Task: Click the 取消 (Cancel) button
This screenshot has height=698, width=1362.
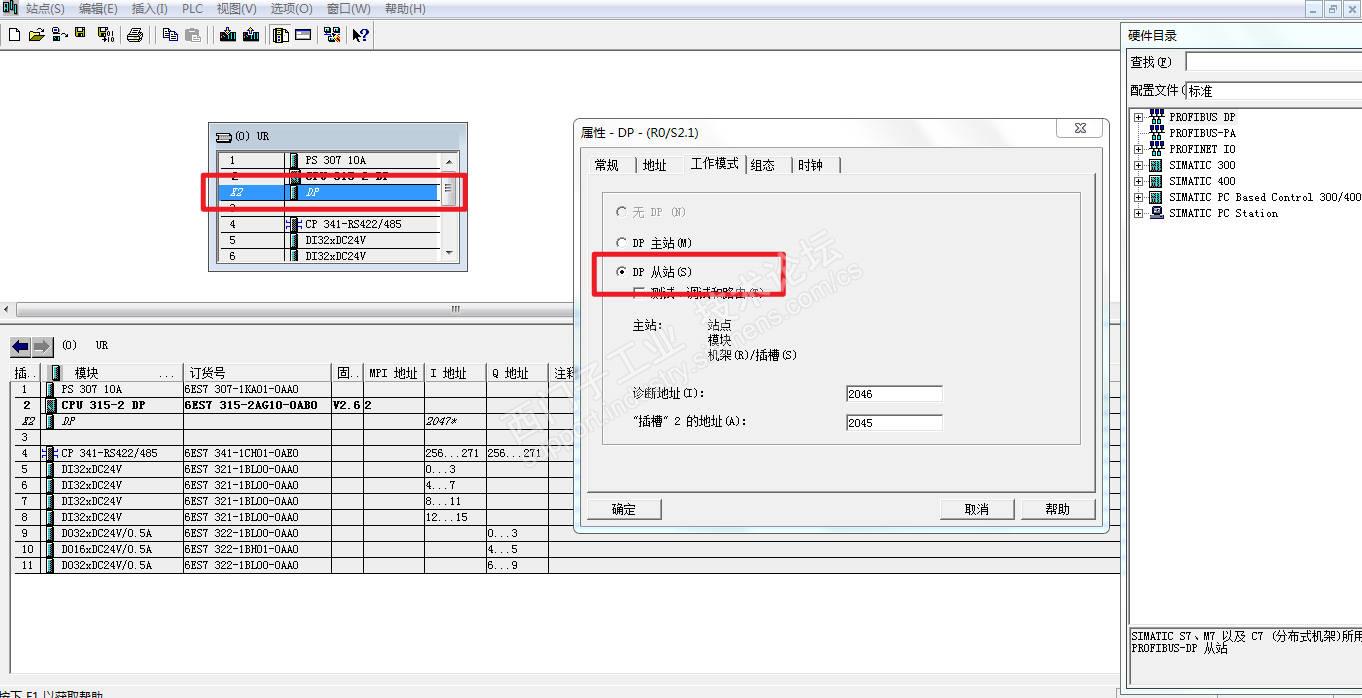Action: (977, 509)
